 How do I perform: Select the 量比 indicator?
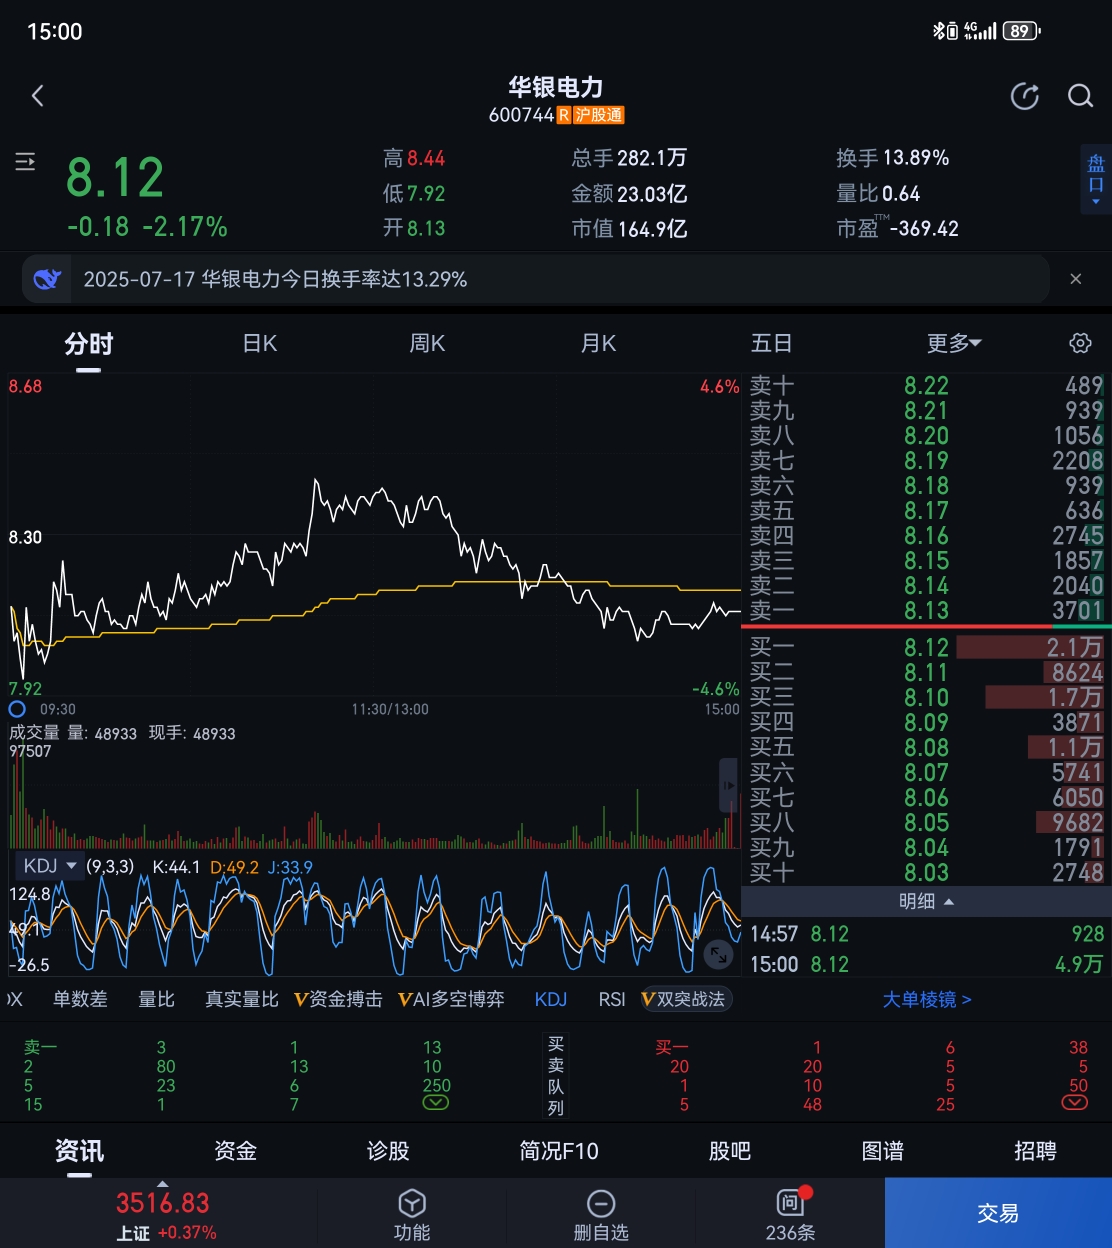tap(156, 999)
